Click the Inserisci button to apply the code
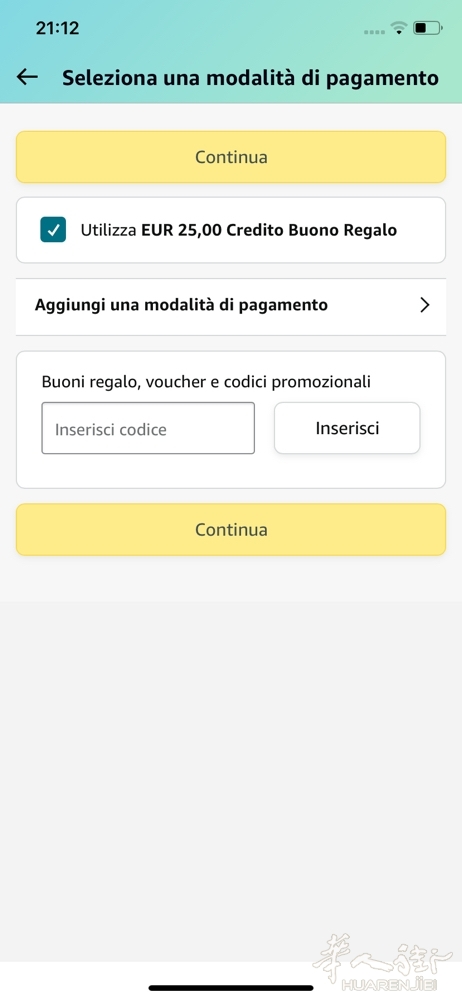The width and height of the screenshot is (462, 1000). pos(347,428)
